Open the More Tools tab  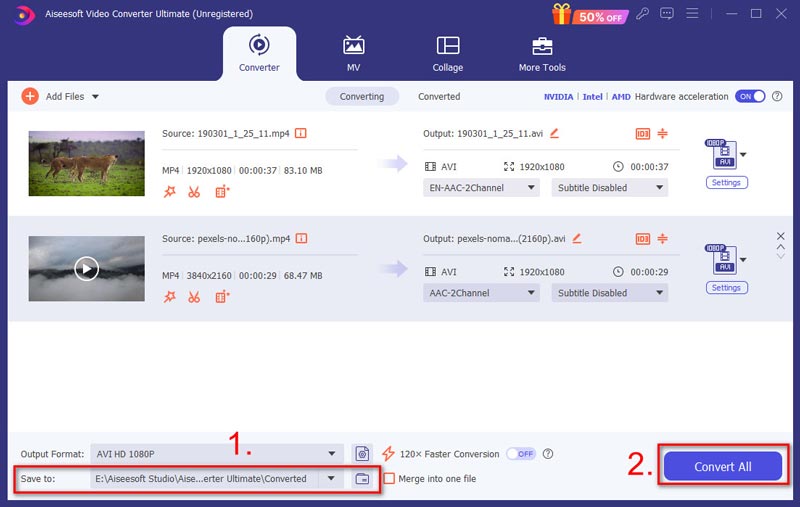pyautogui.click(x=542, y=54)
